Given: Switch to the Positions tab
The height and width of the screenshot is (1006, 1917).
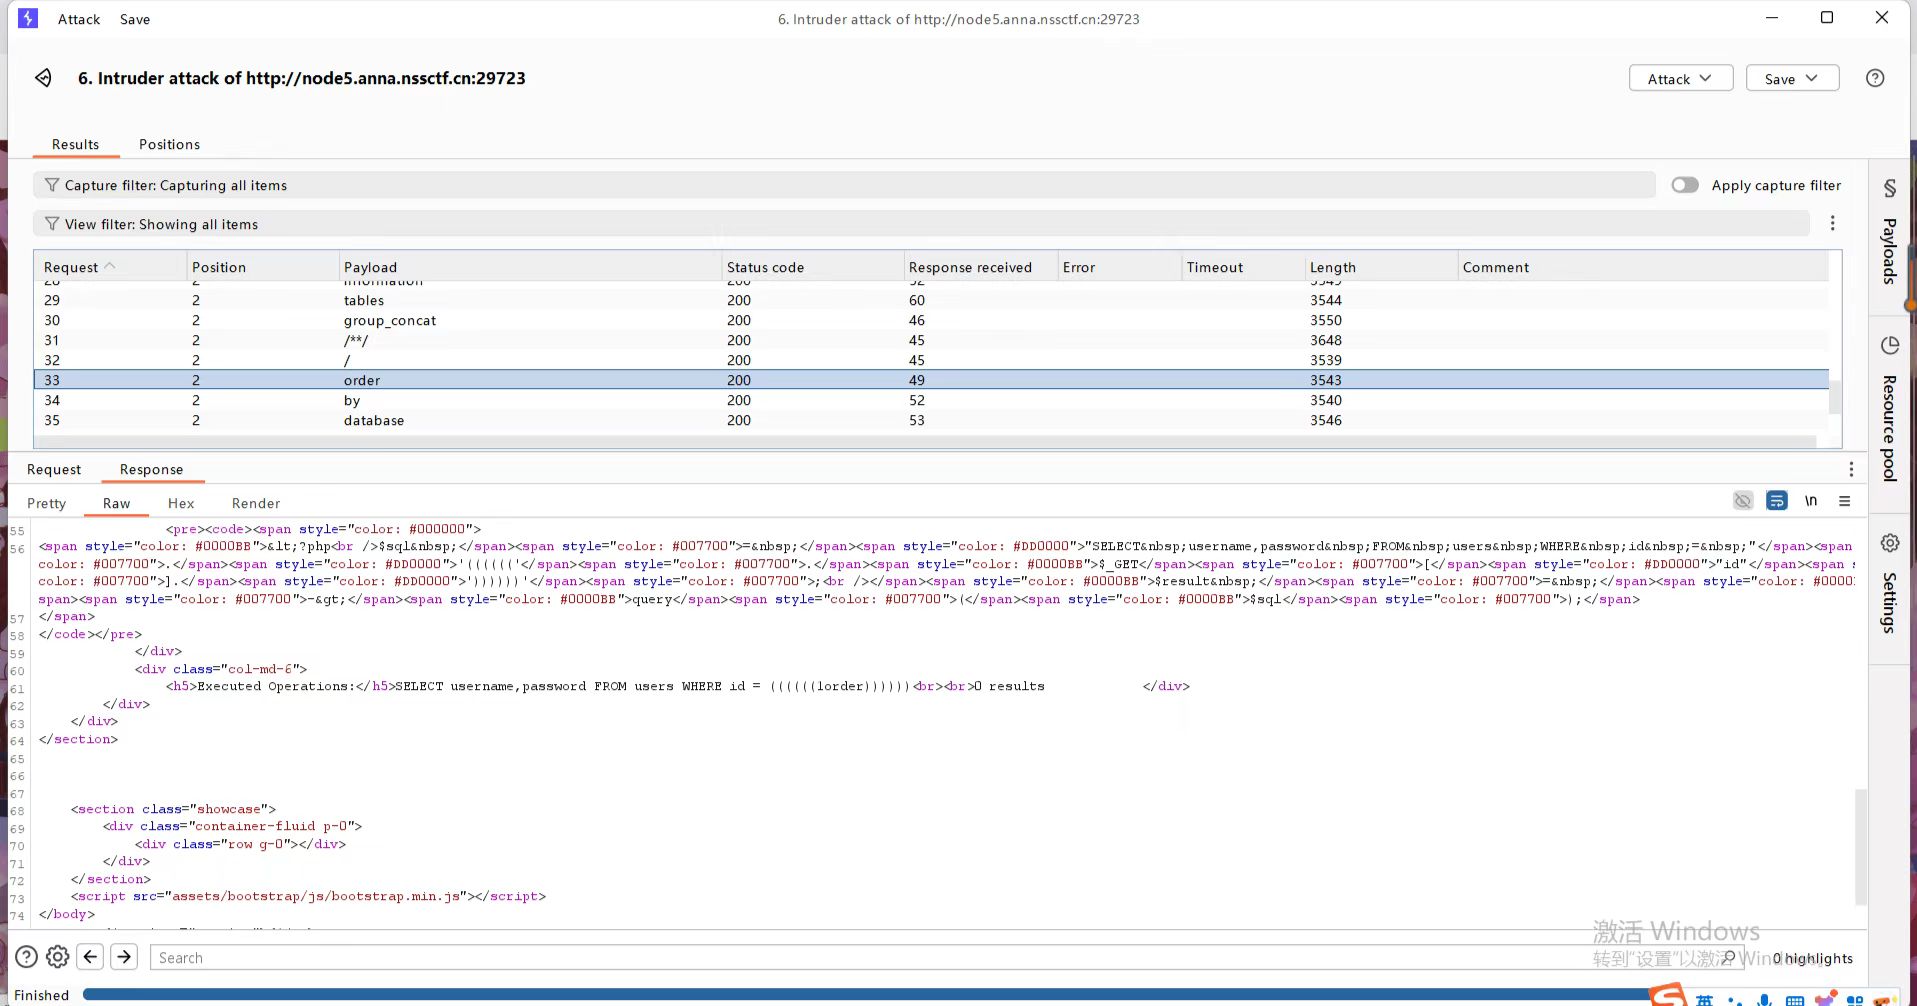Looking at the screenshot, I should pyautogui.click(x=169, y=144).
